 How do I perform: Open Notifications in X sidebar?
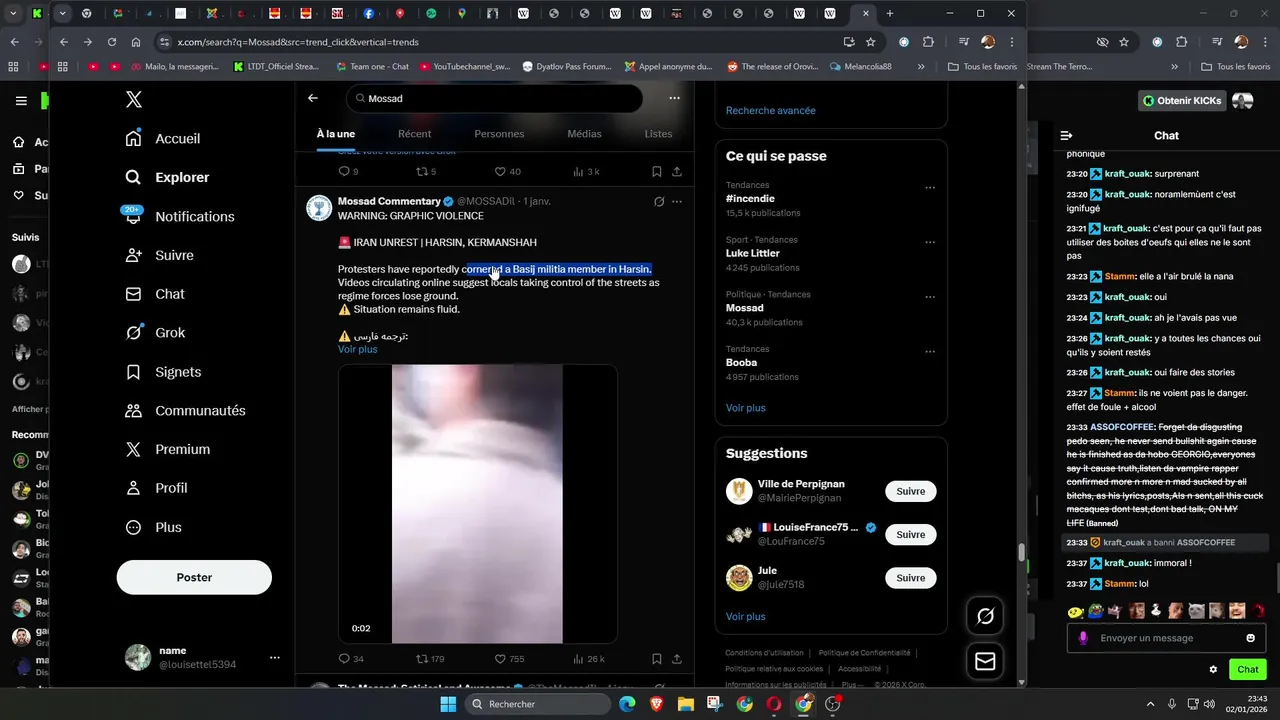179,217
